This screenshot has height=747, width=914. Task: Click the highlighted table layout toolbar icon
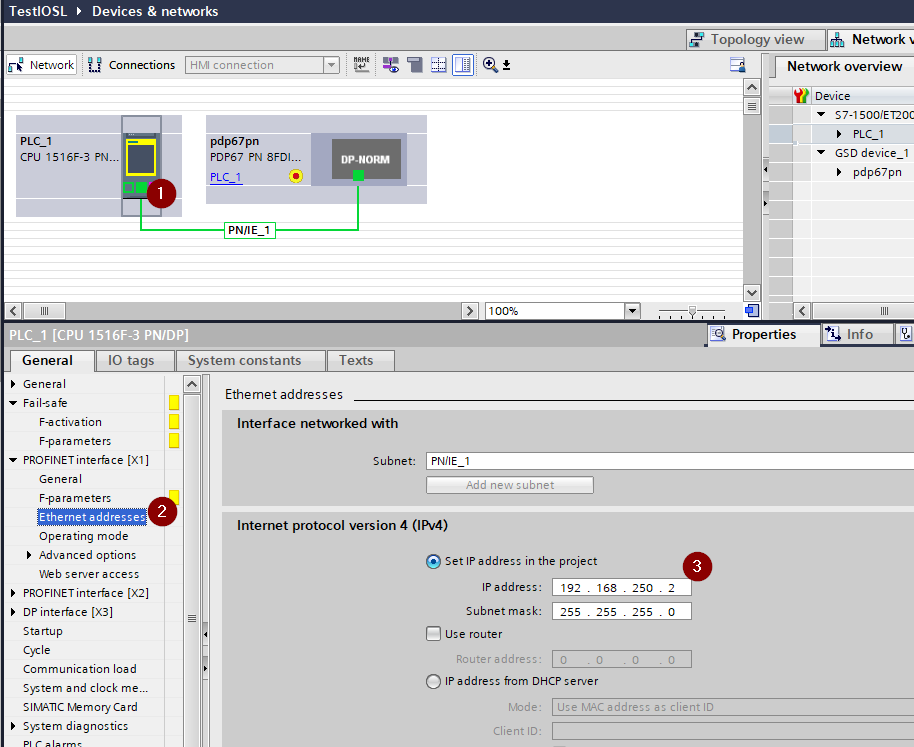click(463, 65)
